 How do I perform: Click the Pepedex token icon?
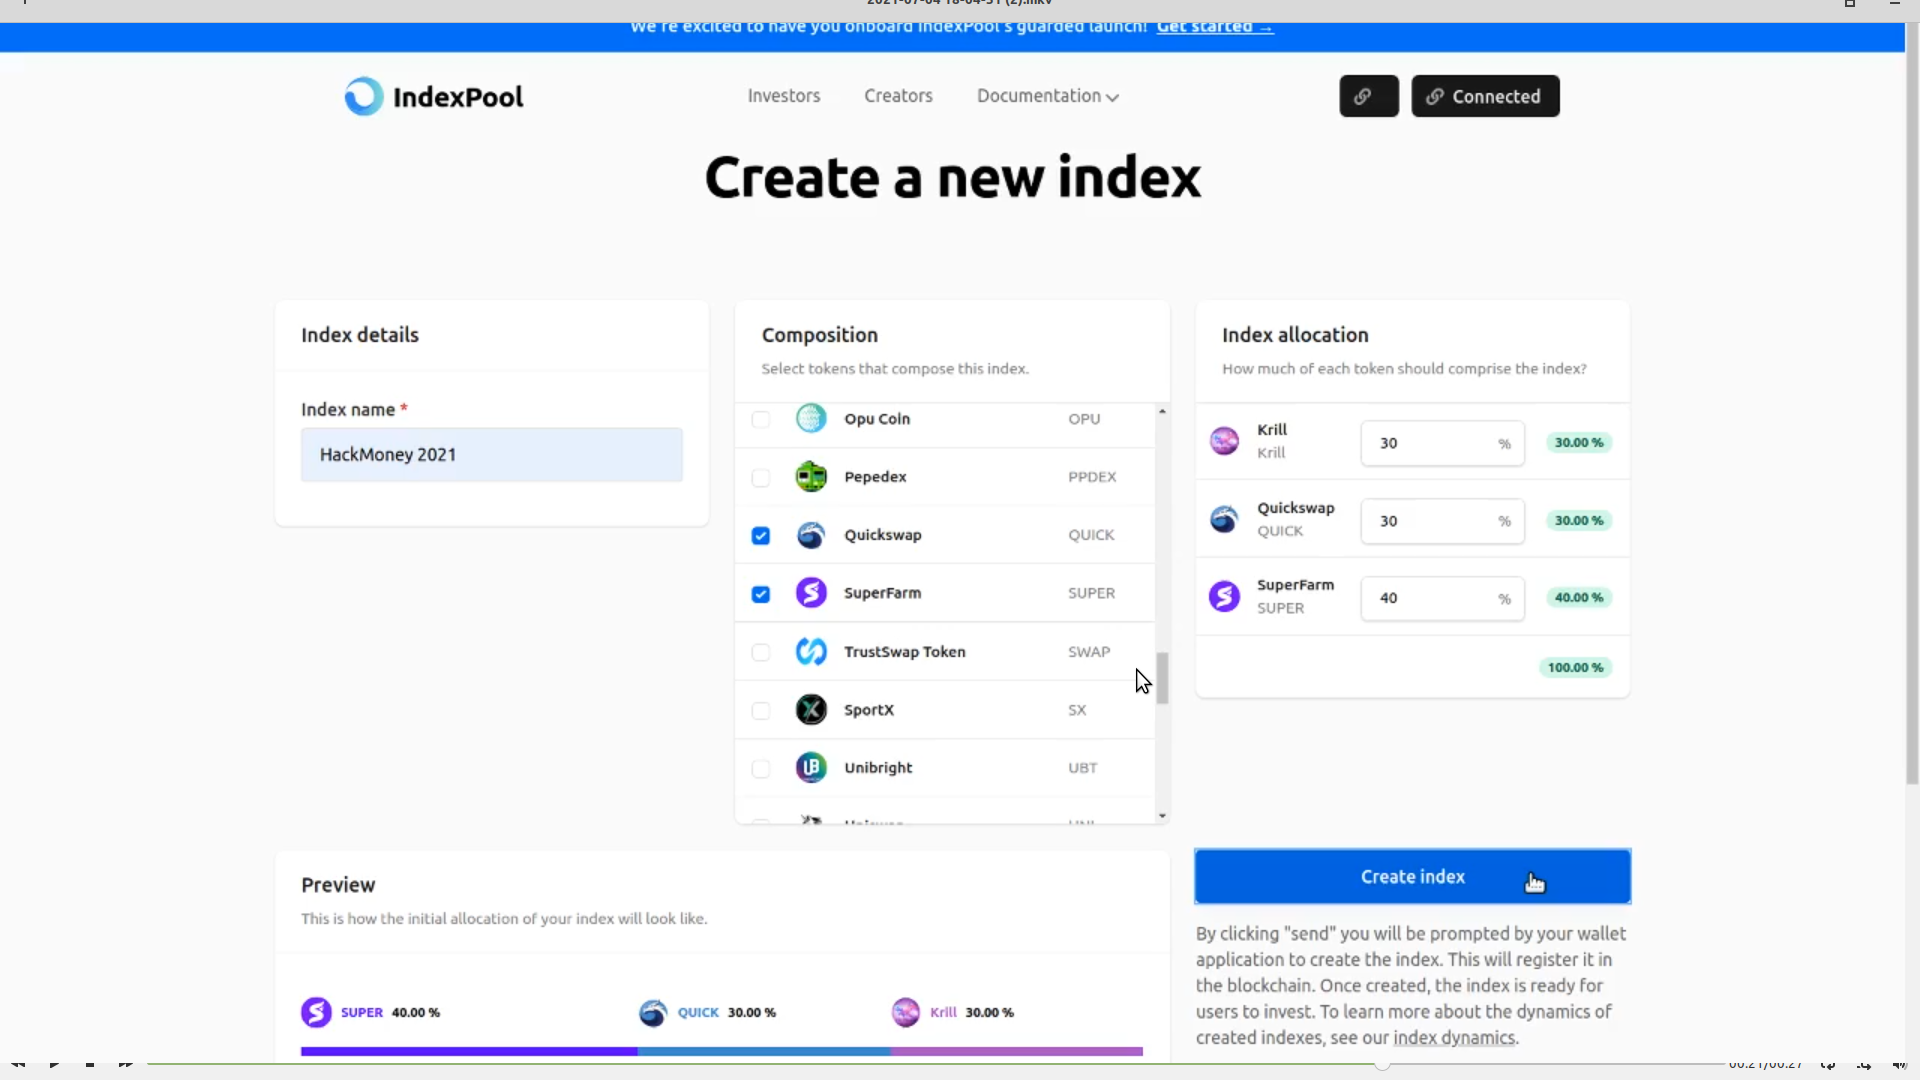pos(811,477)
